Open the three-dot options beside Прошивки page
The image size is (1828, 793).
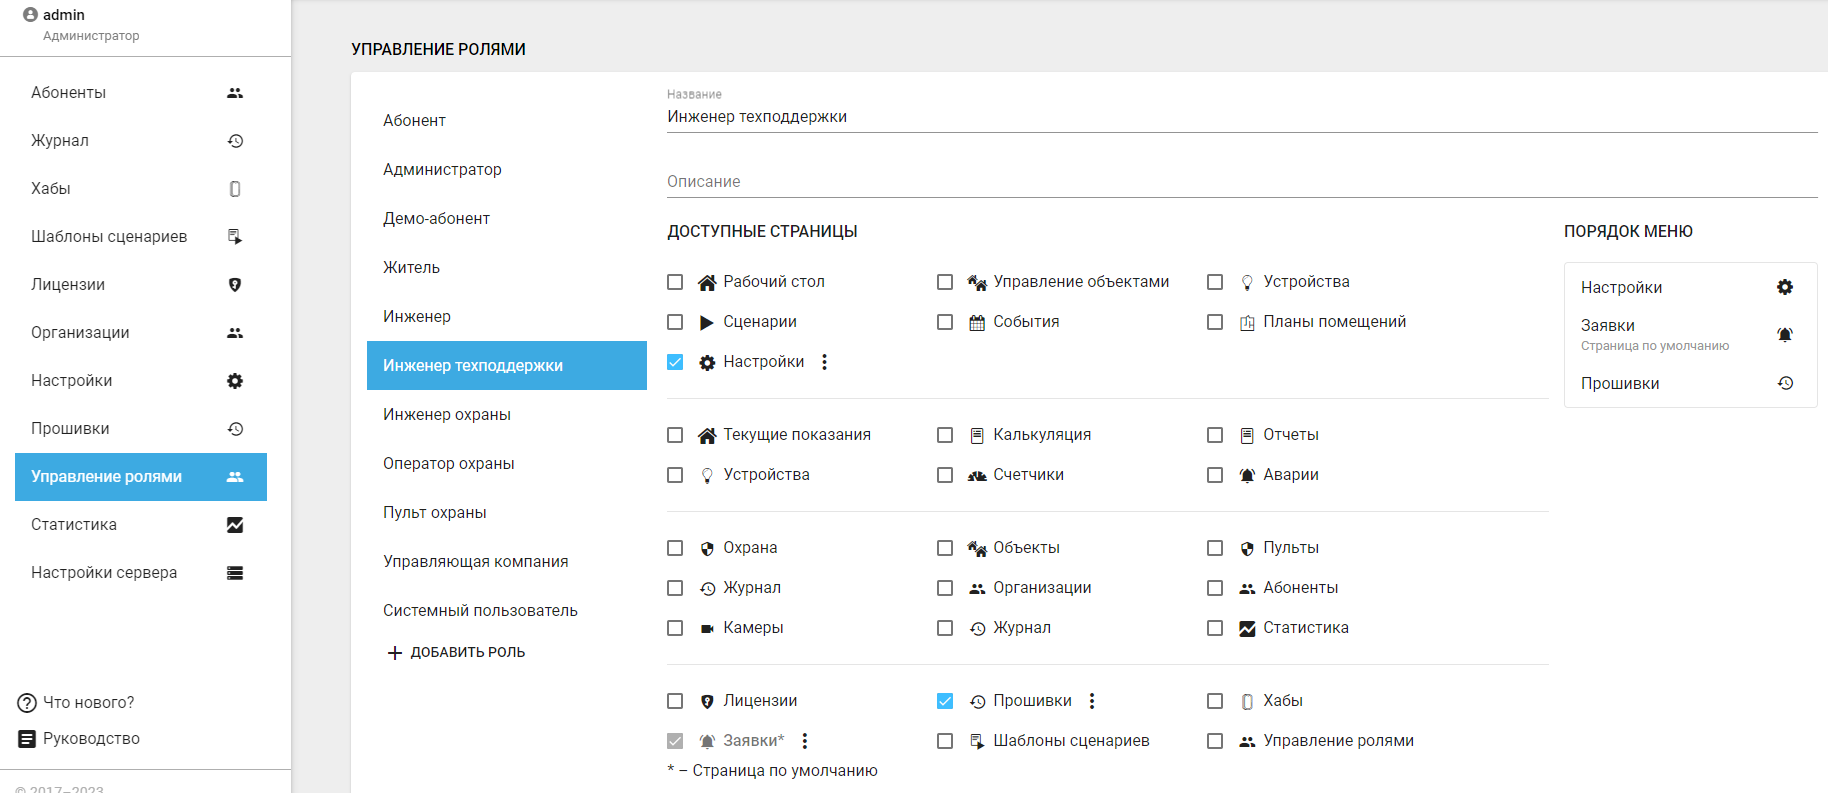(1092, 701)
